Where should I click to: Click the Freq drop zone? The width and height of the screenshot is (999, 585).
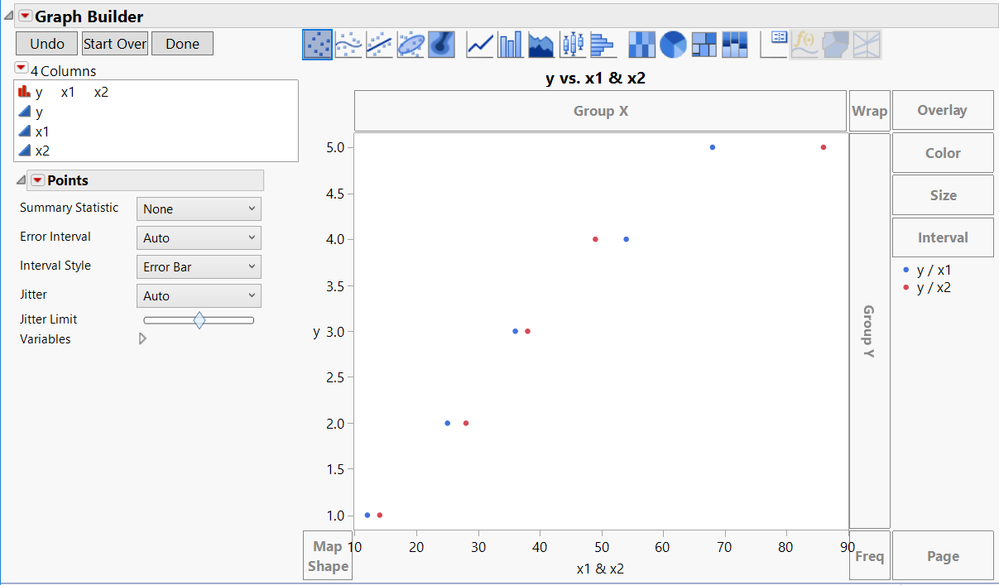[x=870, y=556]
